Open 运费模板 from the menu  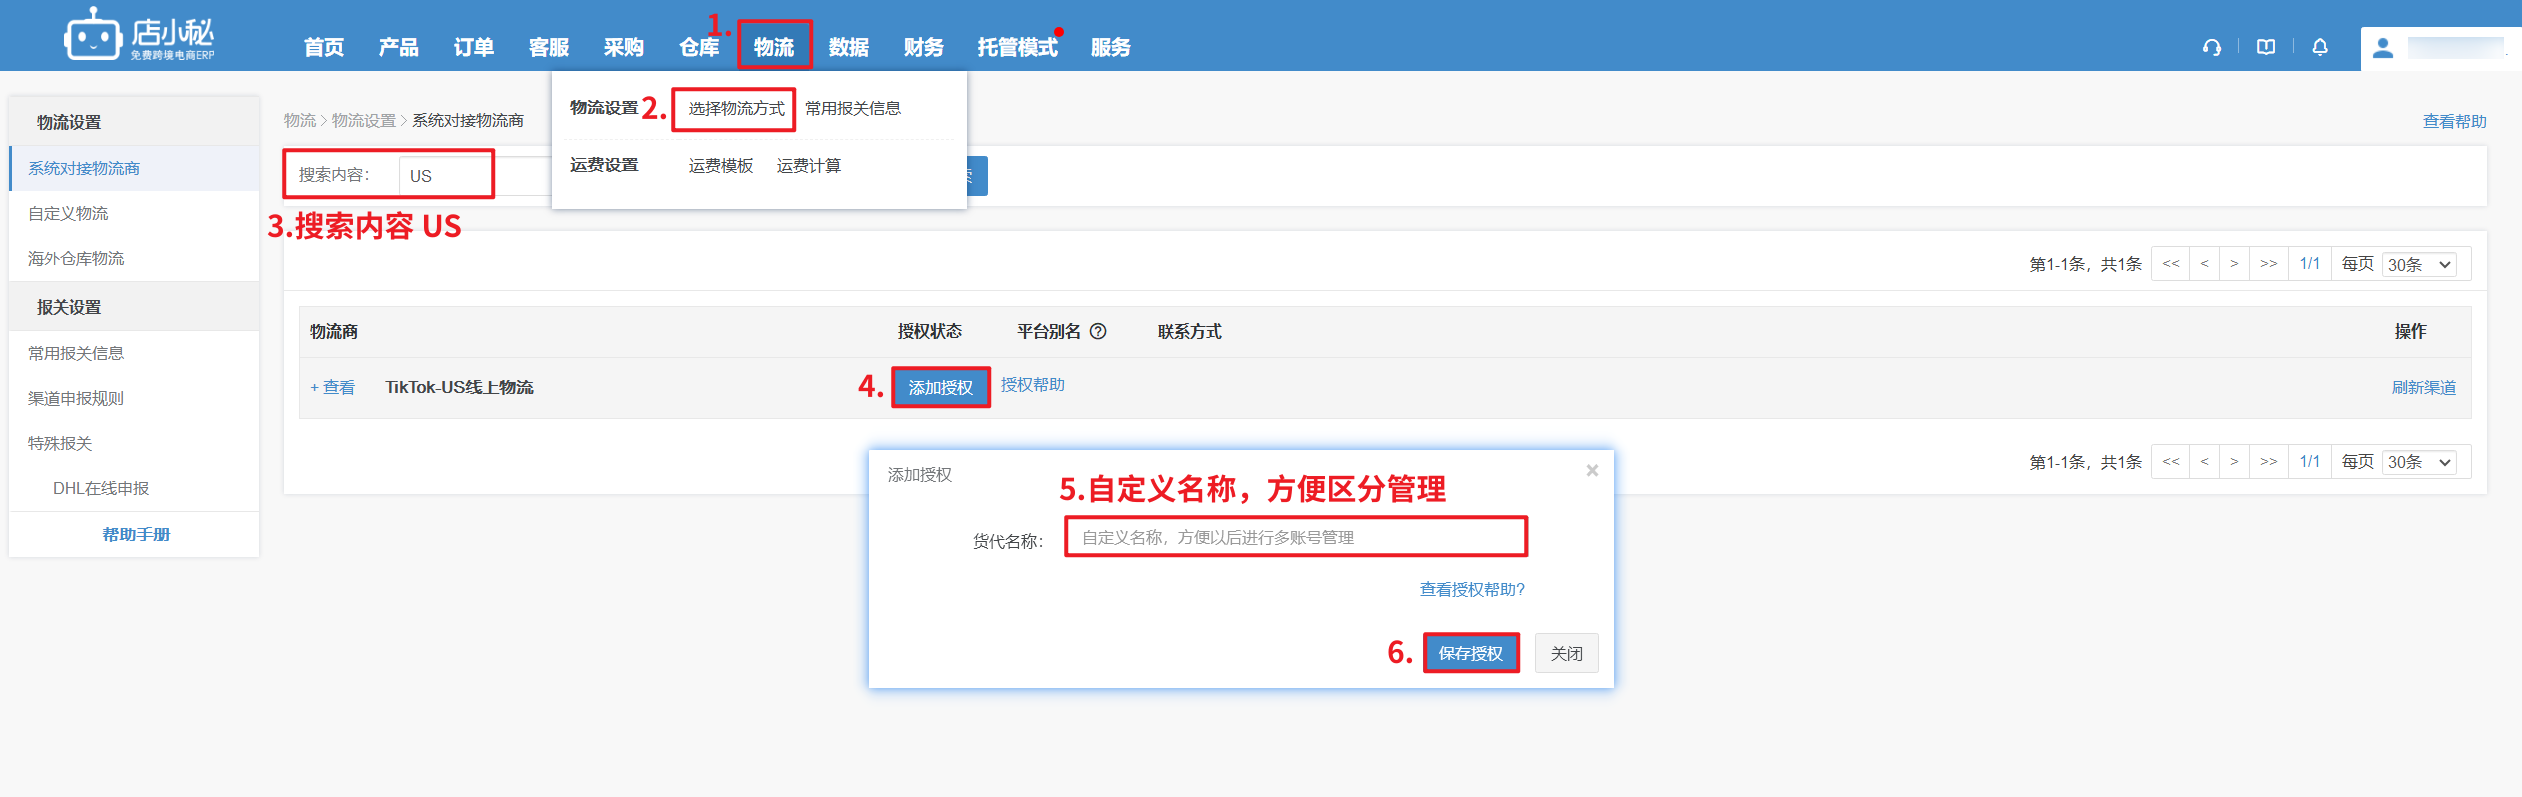tap(720, 166)
